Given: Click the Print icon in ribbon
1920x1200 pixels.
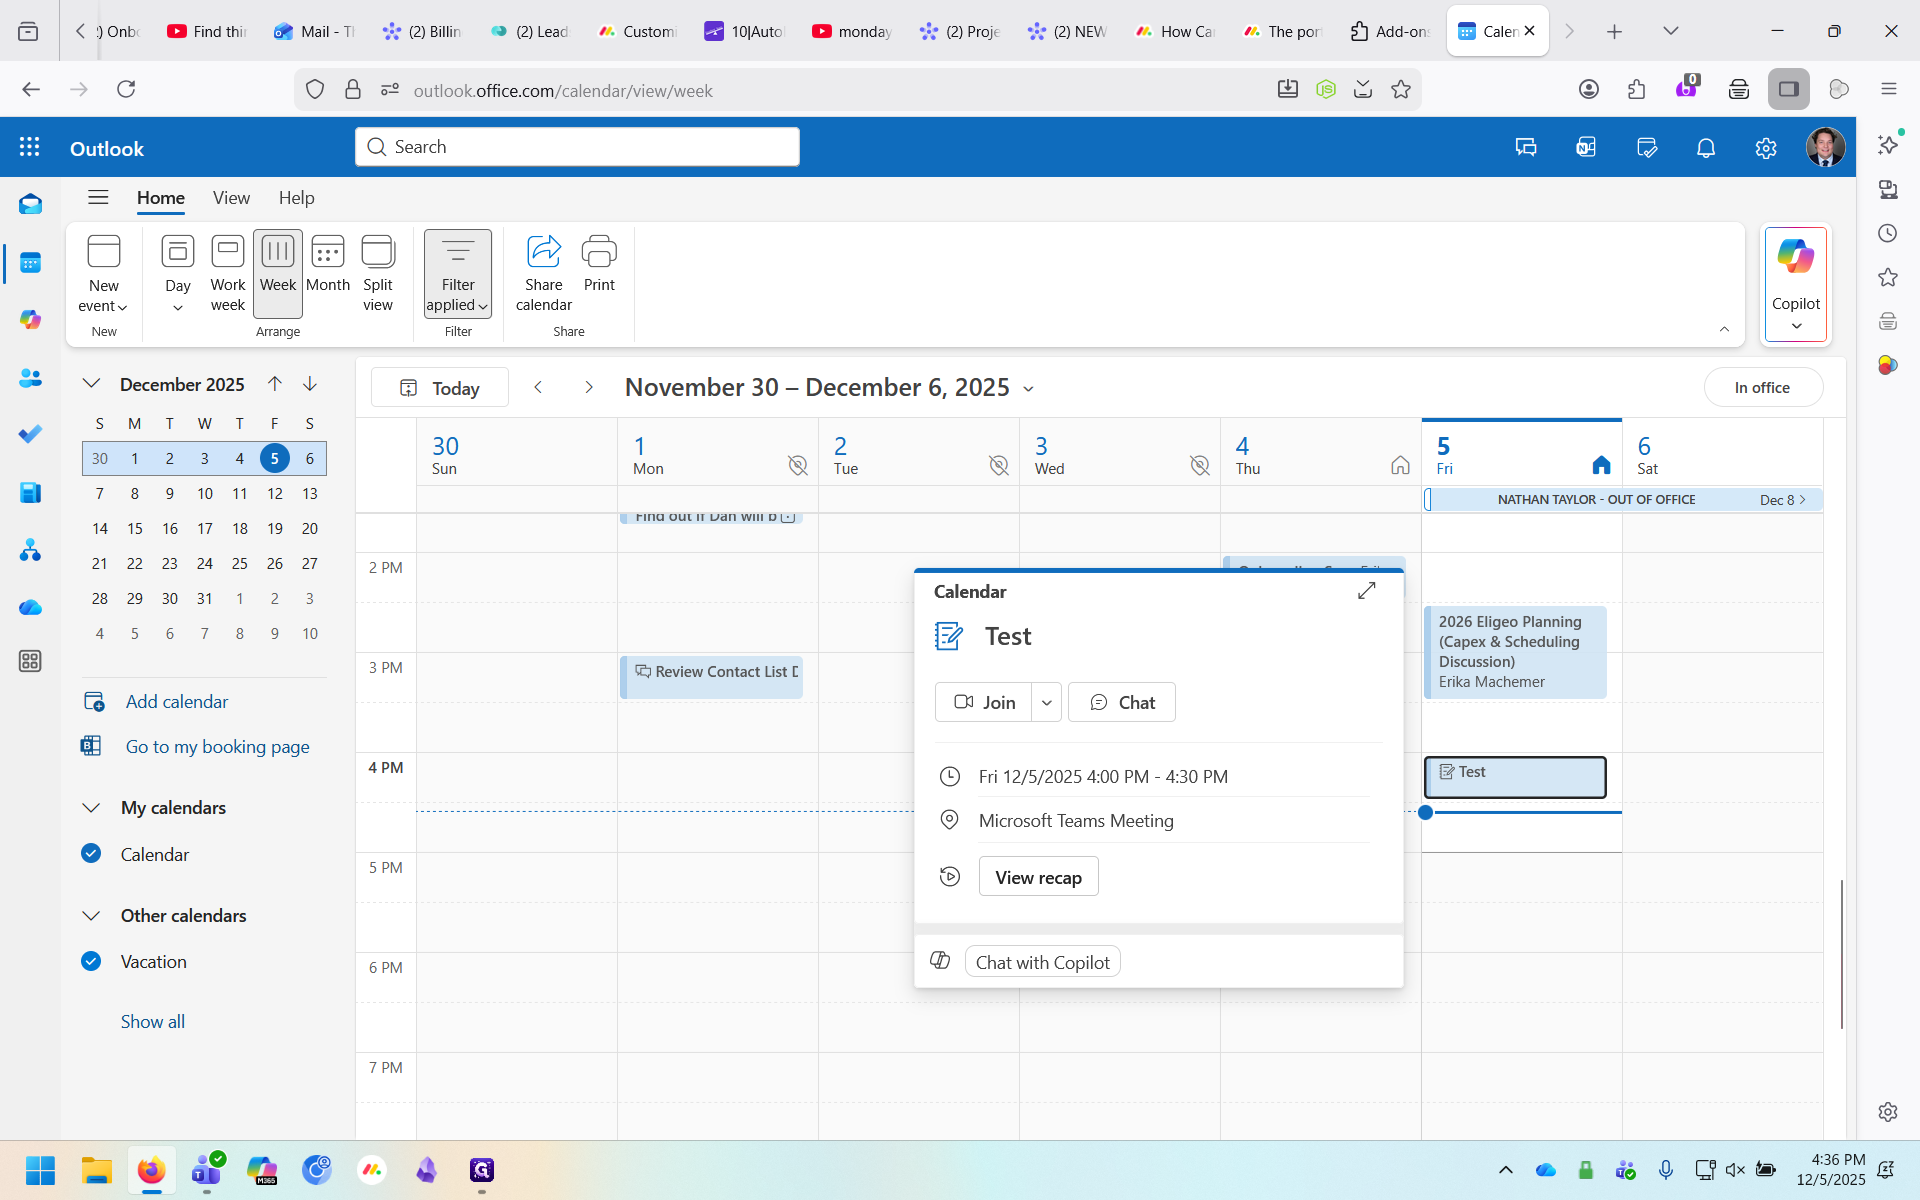Looking at the screenshot, I should tap(599, 252).
